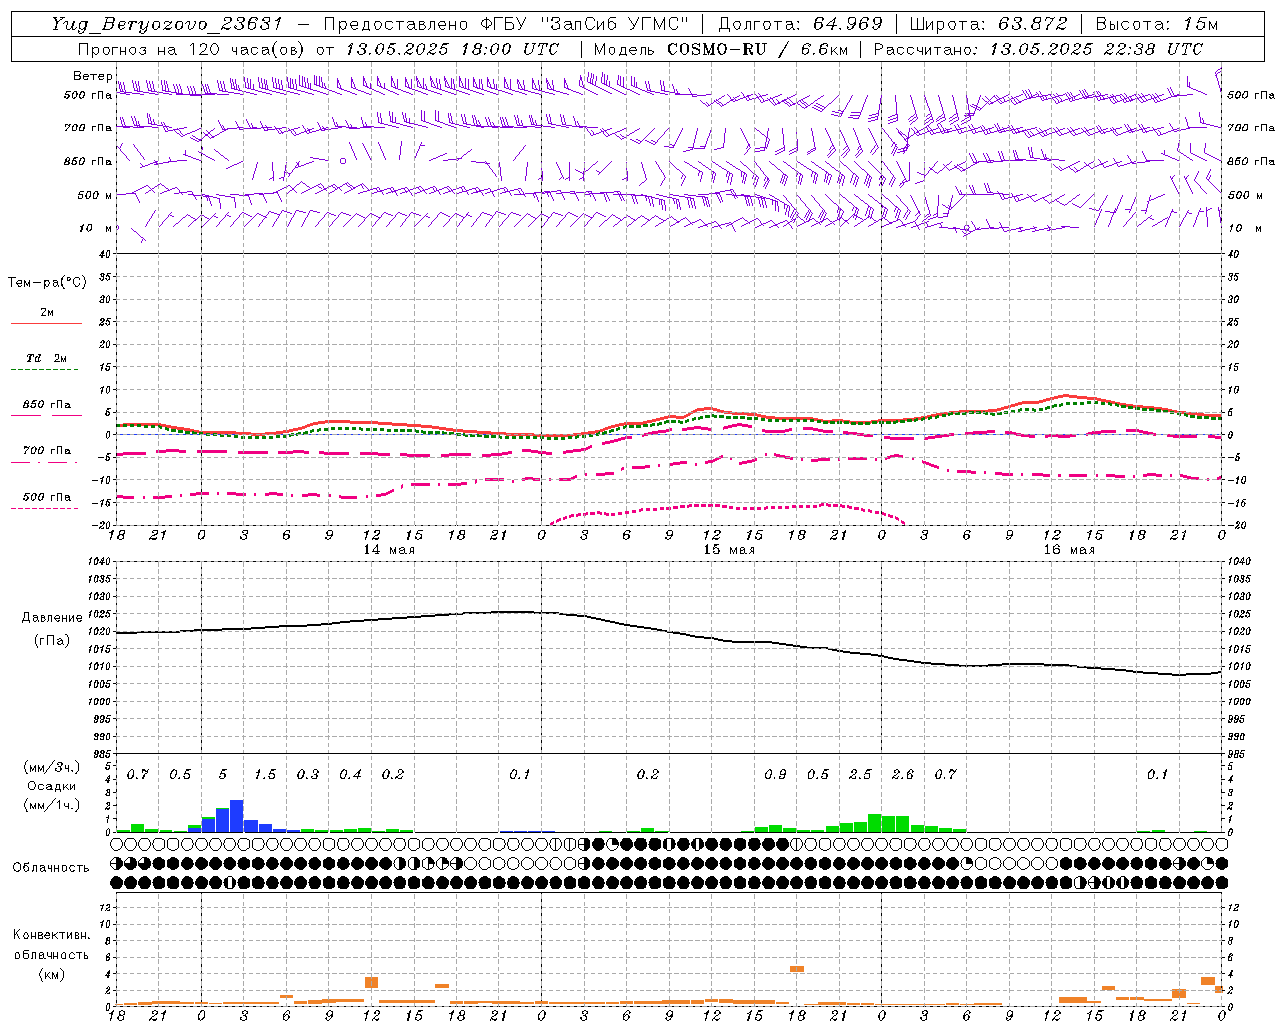Image resolution: width=1280 pixels, height=1024 pixels.
Task: Click the 0.3 precipitation total
Action: (308, 775)
